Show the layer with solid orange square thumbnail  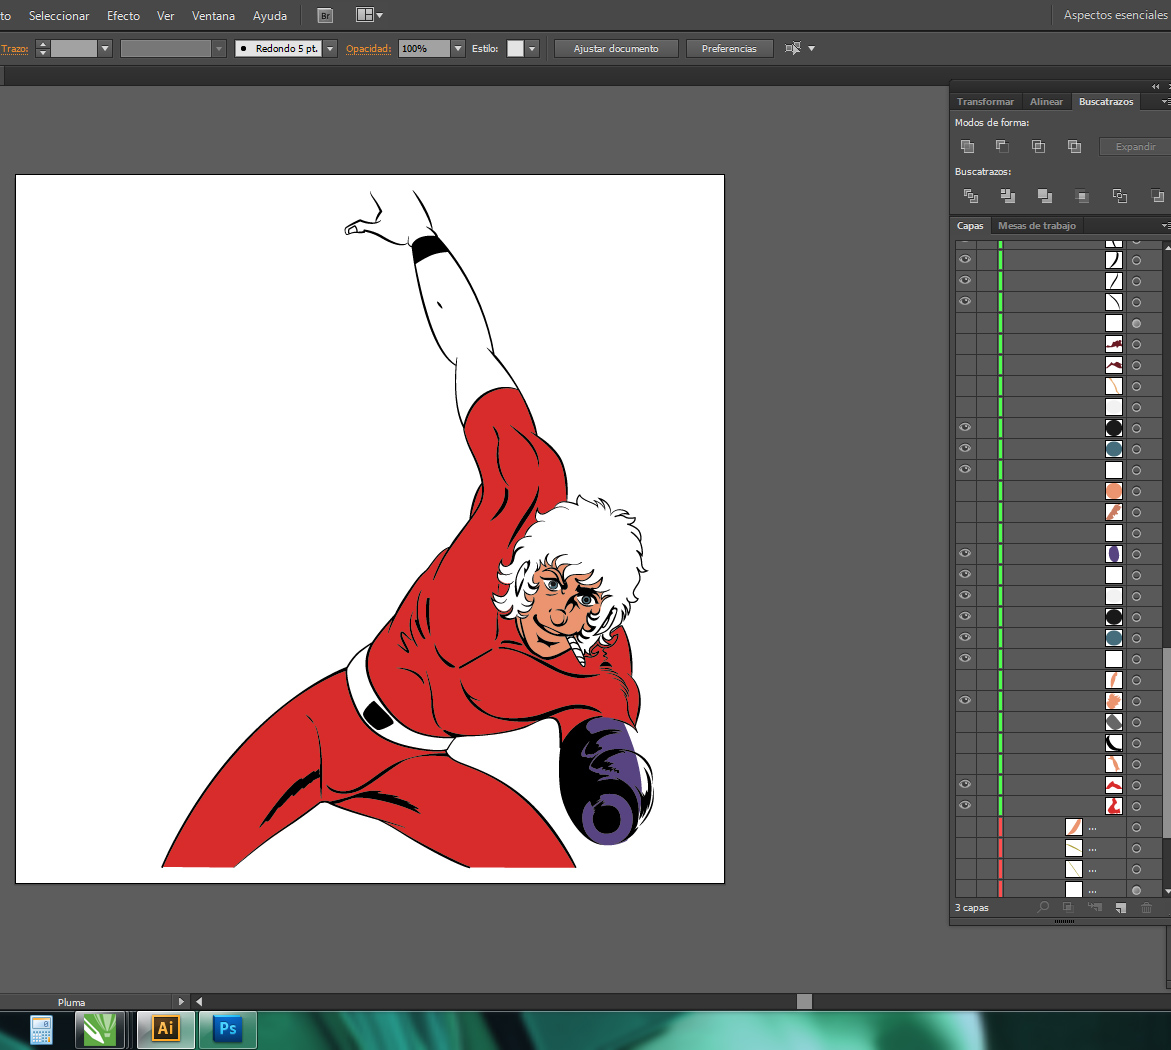[965, 491]
